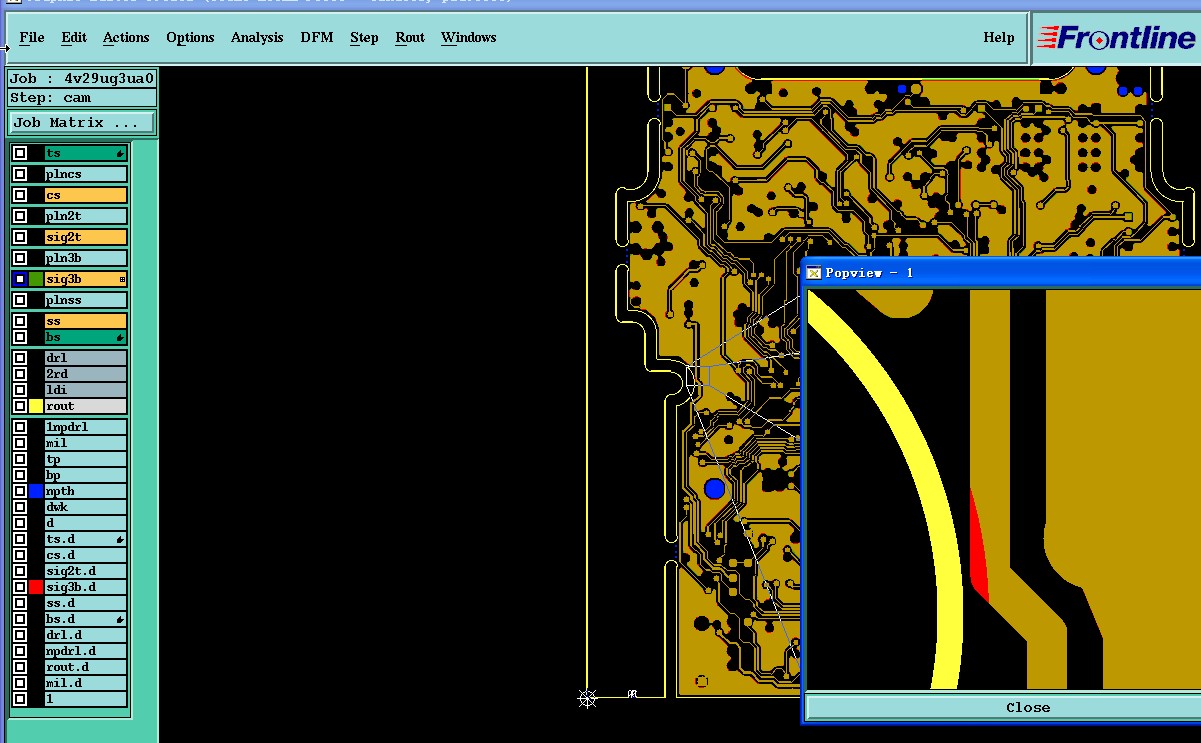This screenshot has width=1201, height=743.
Task: Click the small symbol beside the origin marker
Action: point(632,693)
